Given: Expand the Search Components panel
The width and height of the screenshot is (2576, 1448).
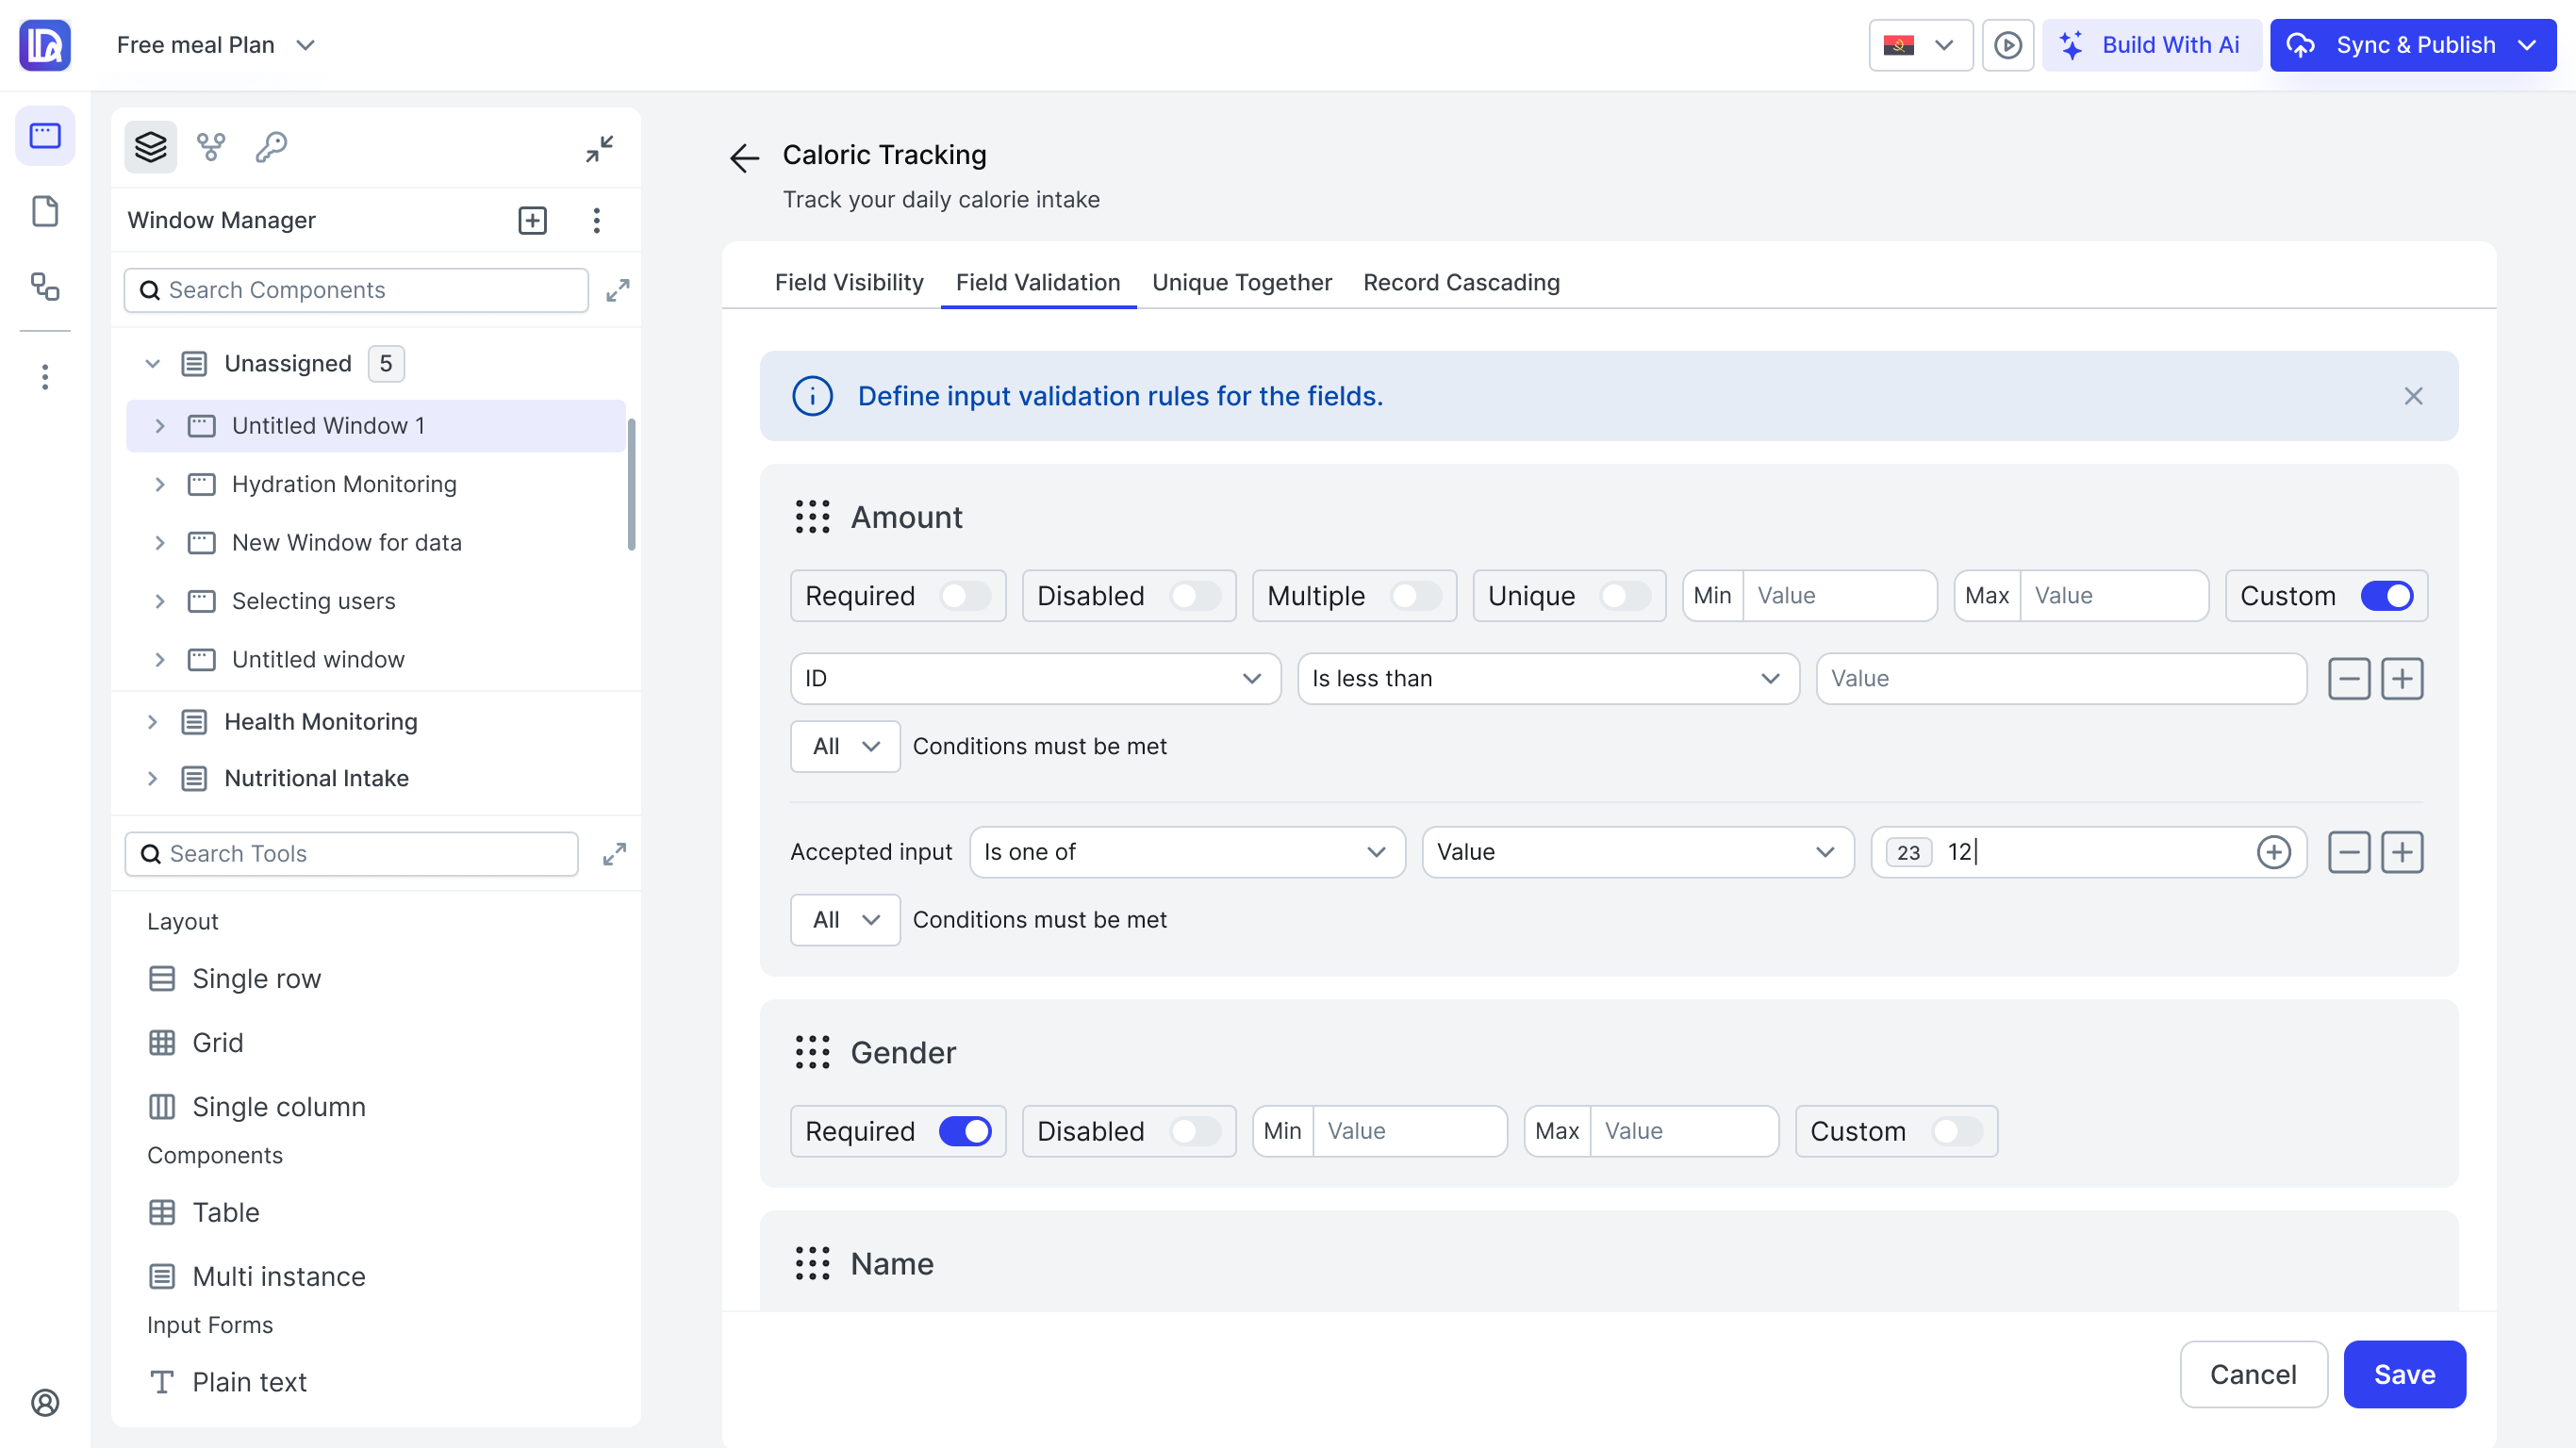Looking at the screenshot, I should click(618, 290).
